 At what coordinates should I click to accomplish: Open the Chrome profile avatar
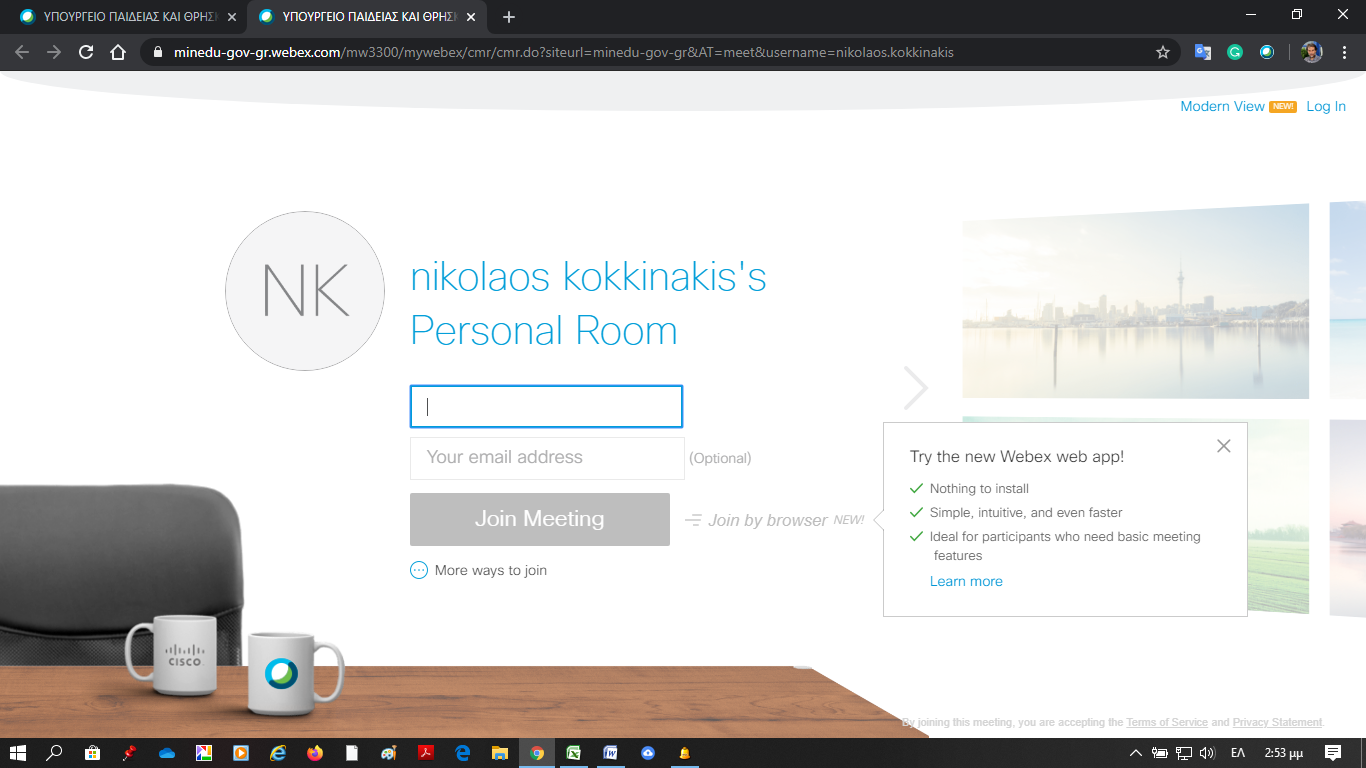click(x=1312, y=52)
